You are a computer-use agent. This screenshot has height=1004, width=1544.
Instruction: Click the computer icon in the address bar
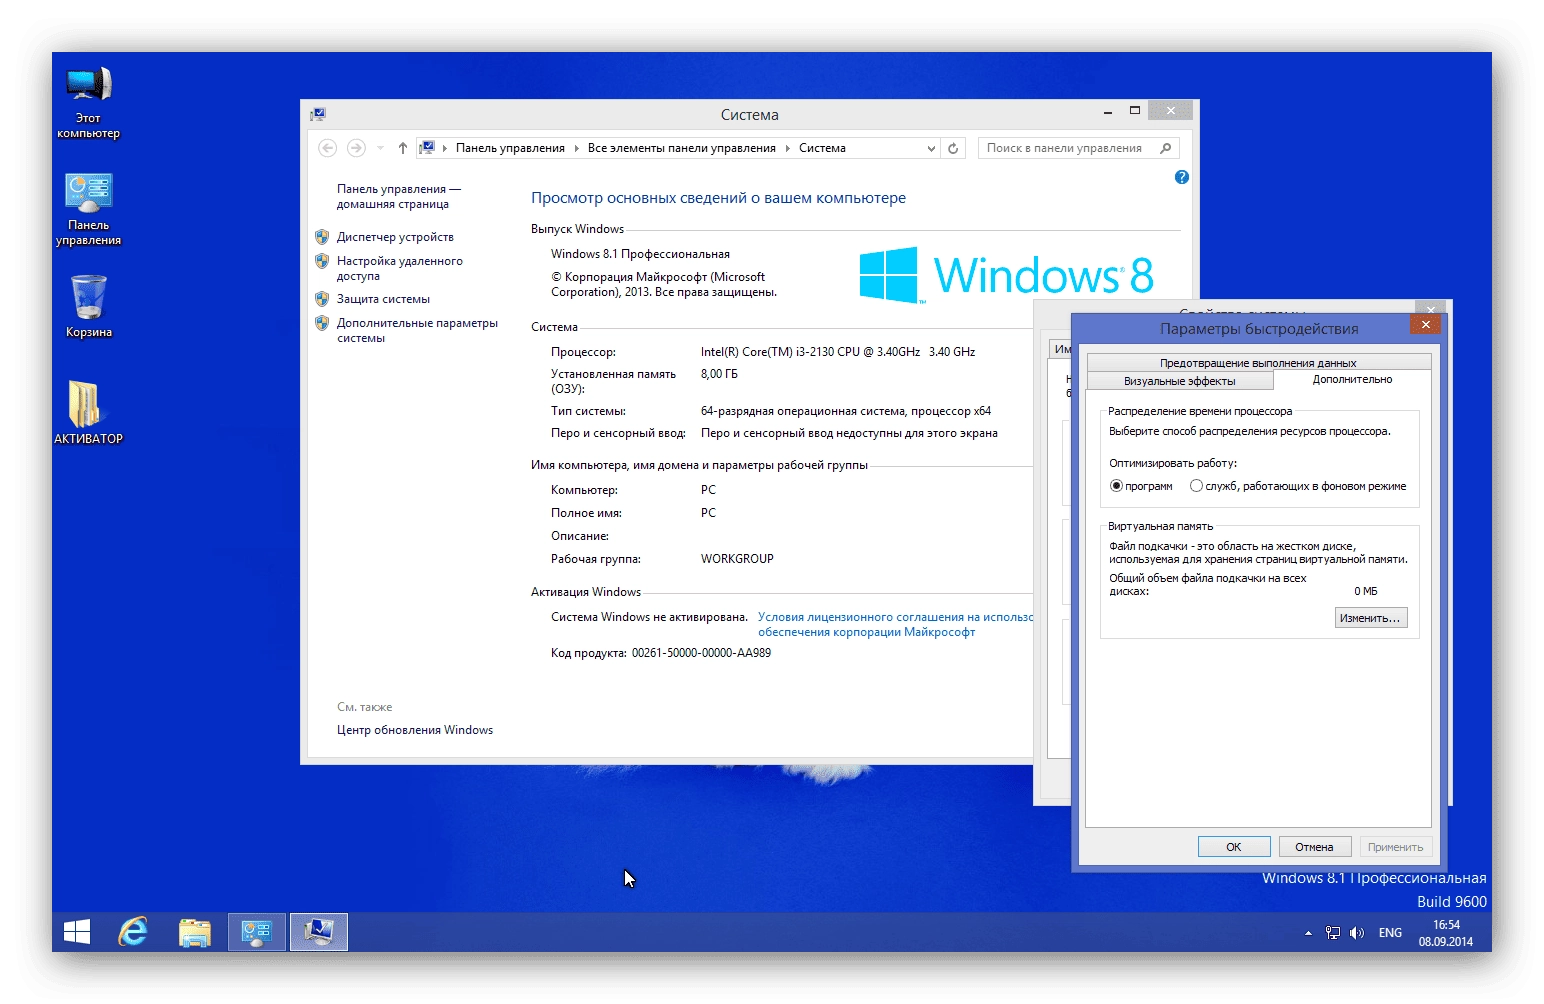click(427, 148)
